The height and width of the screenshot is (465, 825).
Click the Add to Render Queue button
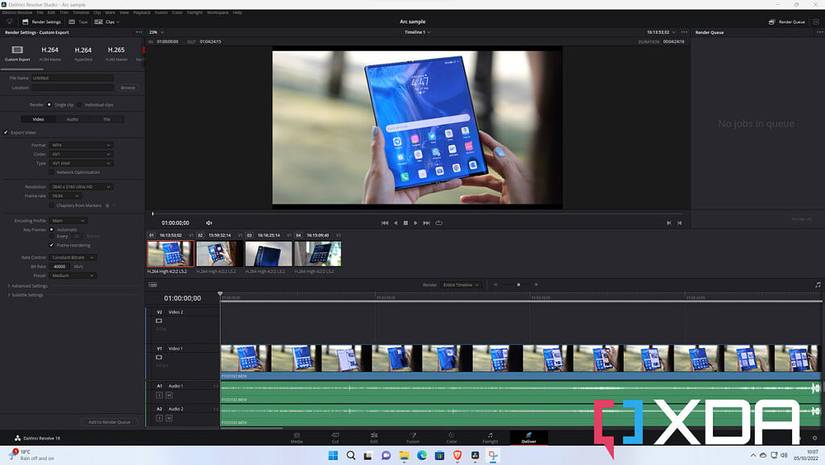tap(109, 422)
